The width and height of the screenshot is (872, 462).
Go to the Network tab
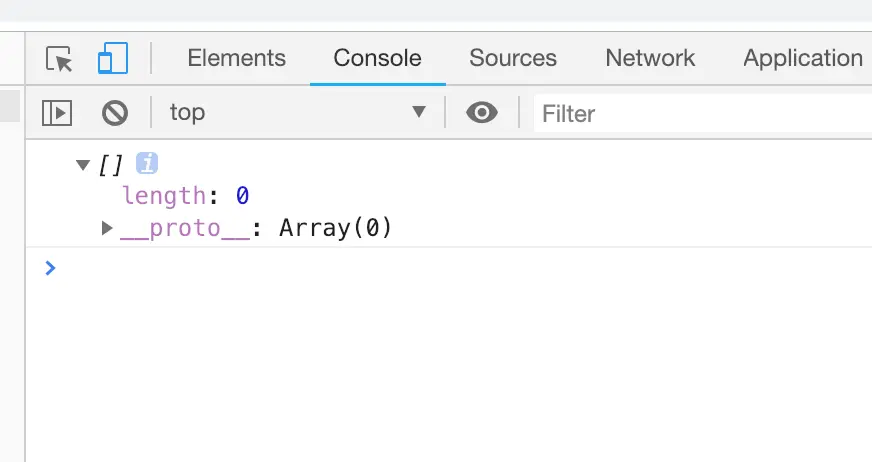[x=650, y=58]
